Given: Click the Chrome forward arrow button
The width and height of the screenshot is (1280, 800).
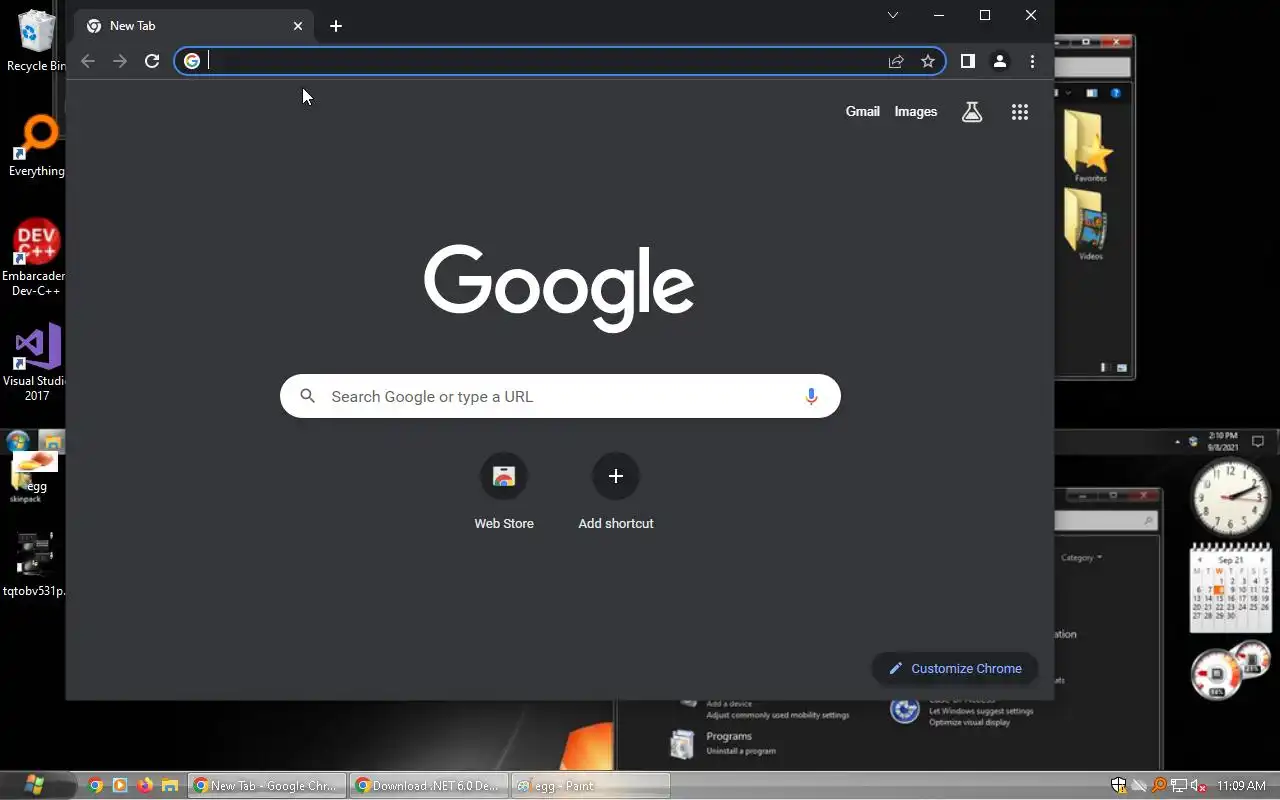Looking at the screenshot, I should (120, 61).
